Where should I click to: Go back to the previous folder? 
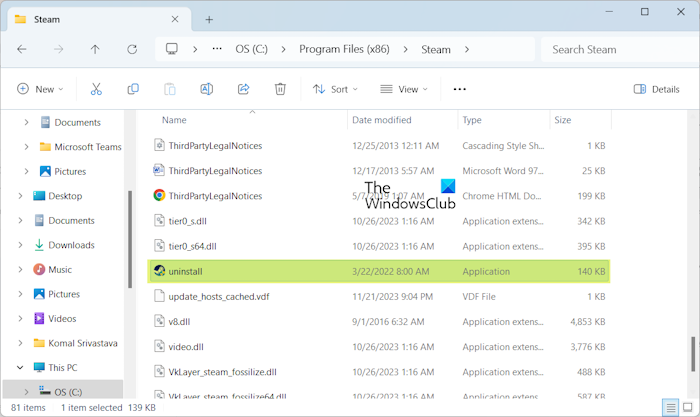21,49
